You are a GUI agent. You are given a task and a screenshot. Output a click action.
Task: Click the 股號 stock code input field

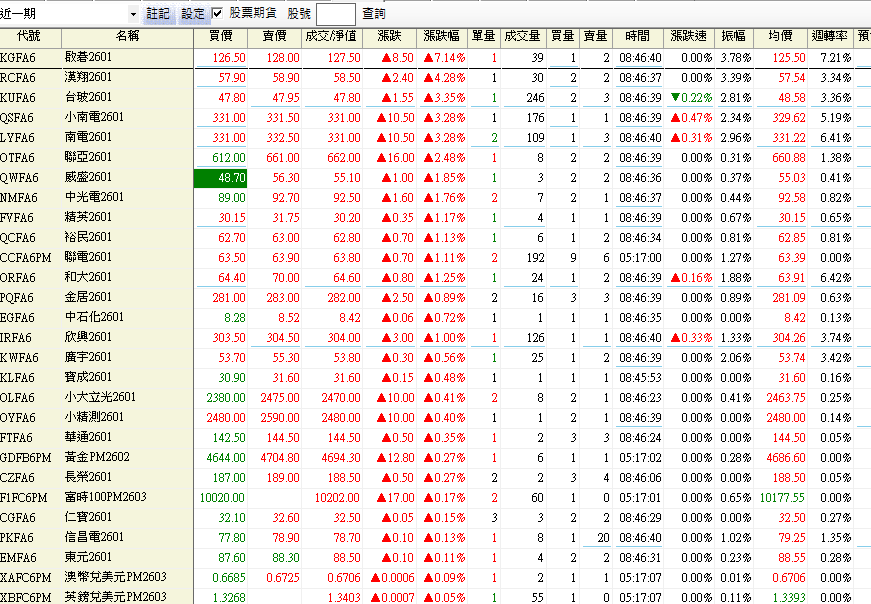tap(335, 14)
